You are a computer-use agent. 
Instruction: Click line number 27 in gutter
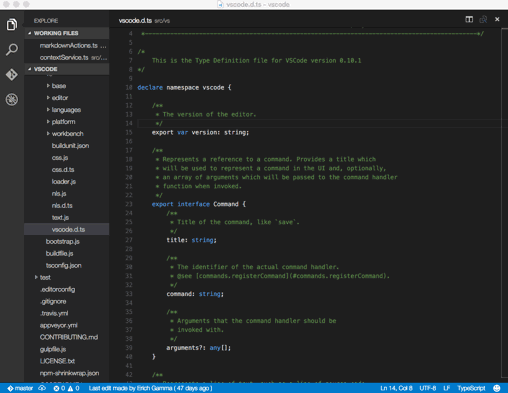coord(129,240)
